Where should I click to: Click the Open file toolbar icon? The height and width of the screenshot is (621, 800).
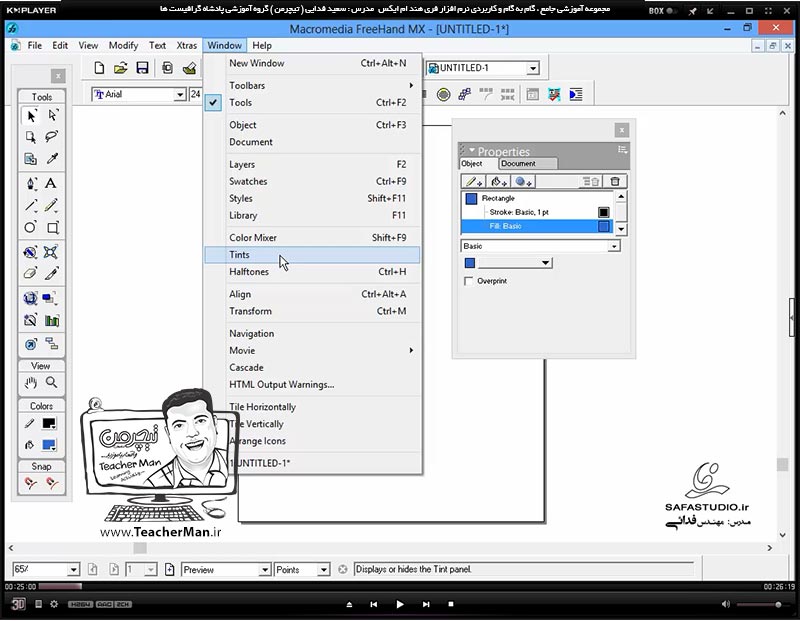pos(120,68)
